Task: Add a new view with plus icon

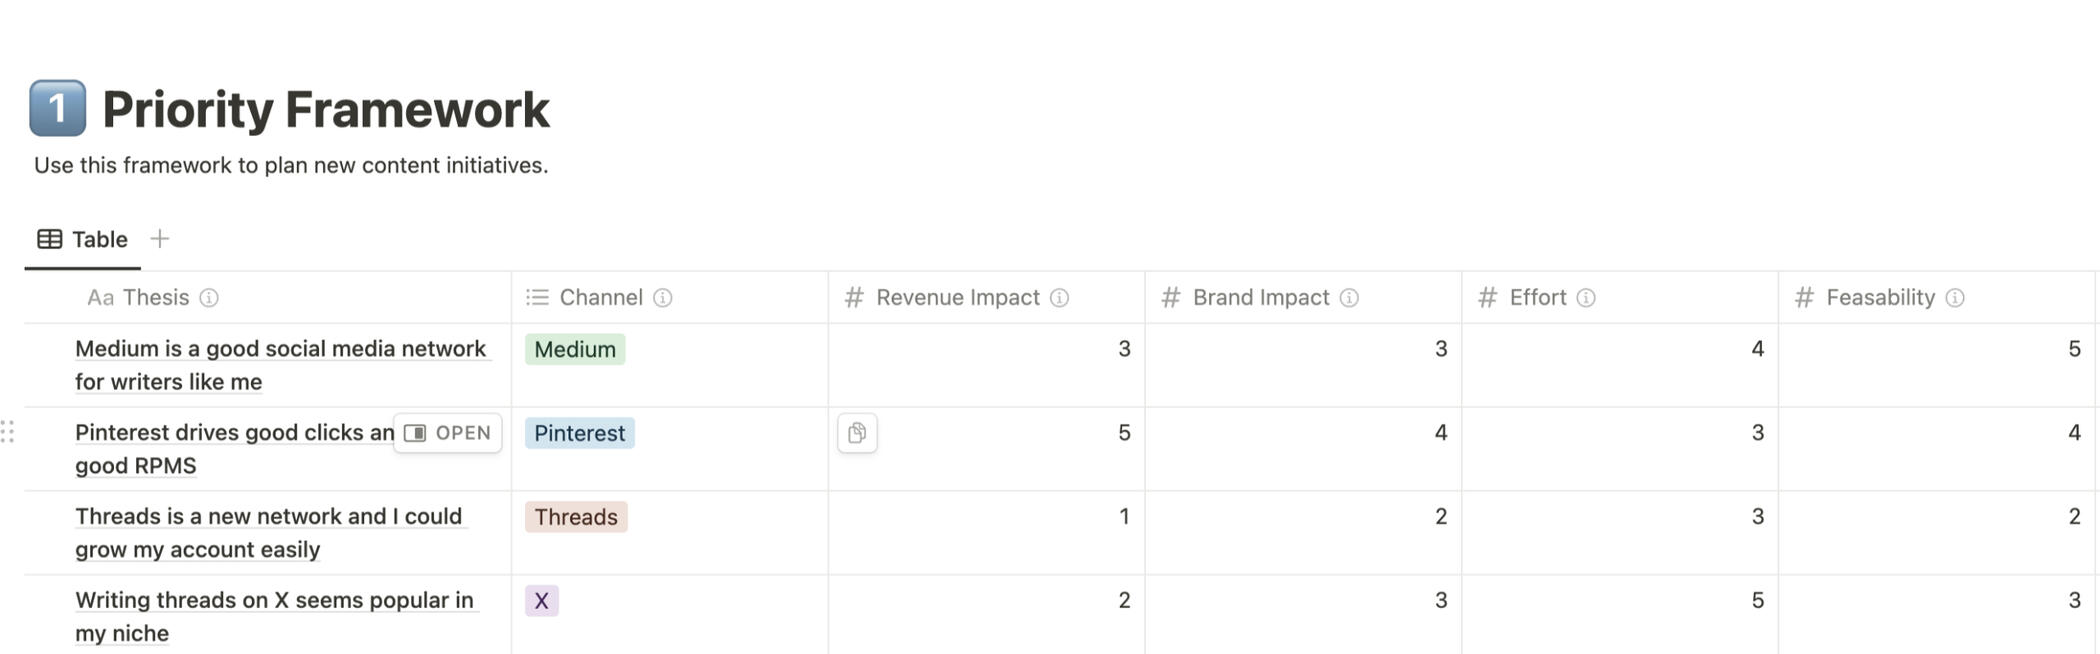Action: (159, 239)
